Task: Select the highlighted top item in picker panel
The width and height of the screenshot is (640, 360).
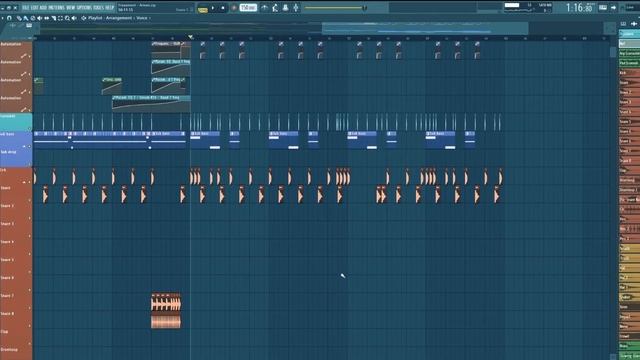Action: click(x=629, y=34)
